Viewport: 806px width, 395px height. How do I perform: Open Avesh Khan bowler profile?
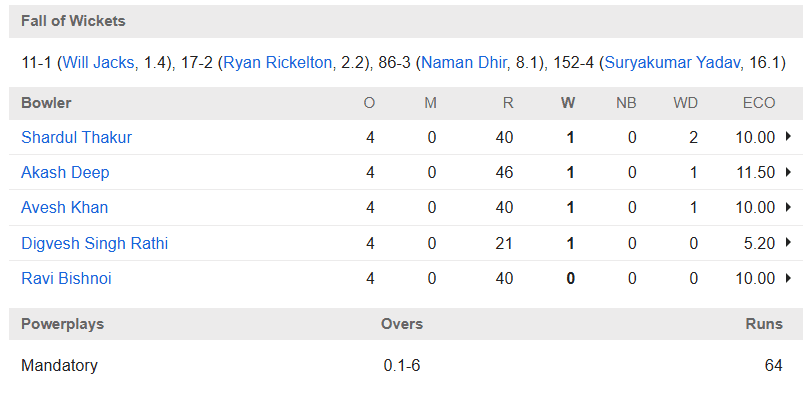[65, 207]
